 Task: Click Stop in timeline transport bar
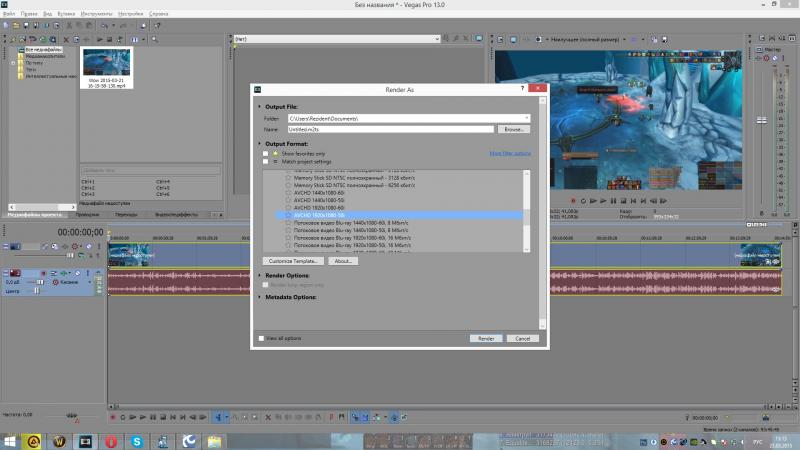(163, 417)
